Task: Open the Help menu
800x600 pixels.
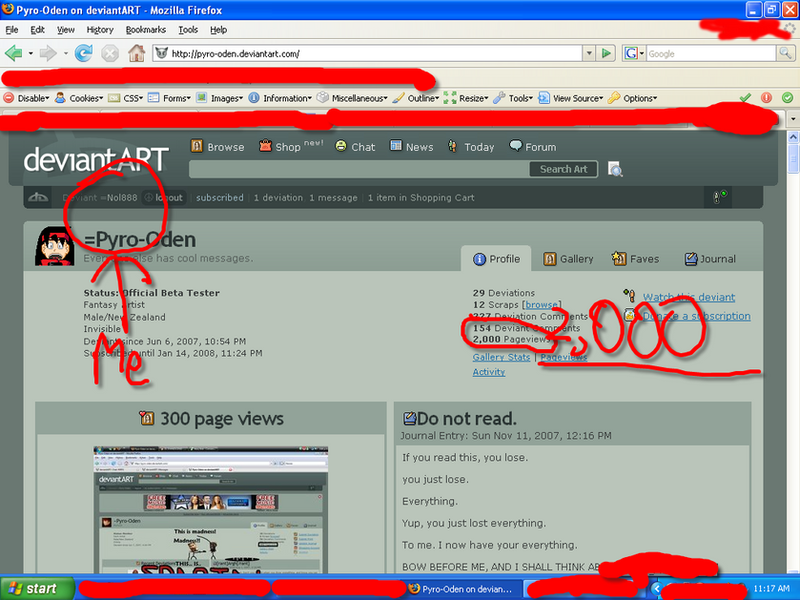Action: pyautogui.click(x=218, y=30)
